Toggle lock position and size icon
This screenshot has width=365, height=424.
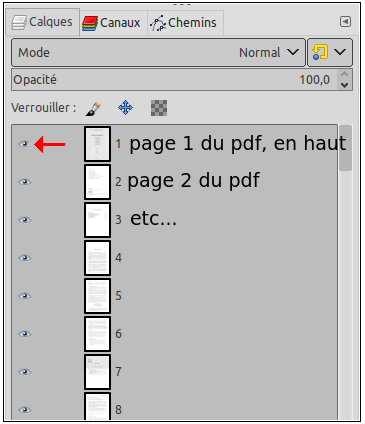pos(126,108)
